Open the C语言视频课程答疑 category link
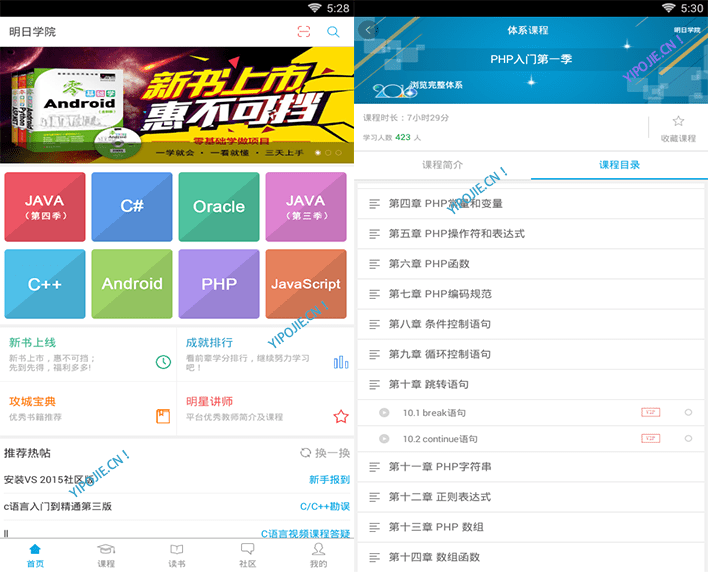This screenshot has height=572, width=708. click(x=306, y=534)
